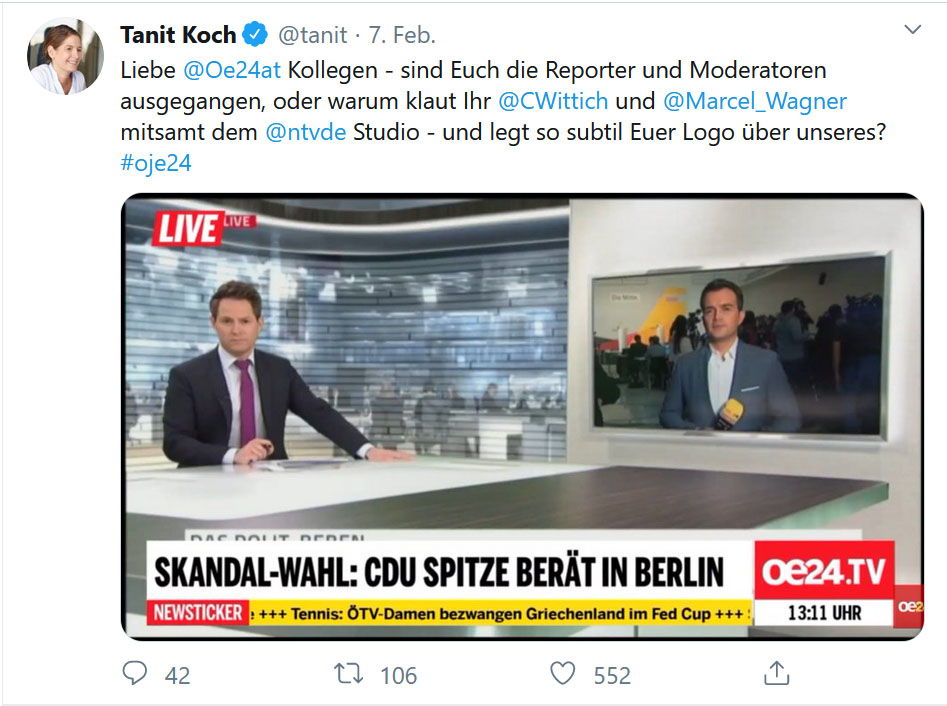Open the 7. Feb. timestamp
The width and height of the screenshot is (947, 706).
(x=402, y=35)
